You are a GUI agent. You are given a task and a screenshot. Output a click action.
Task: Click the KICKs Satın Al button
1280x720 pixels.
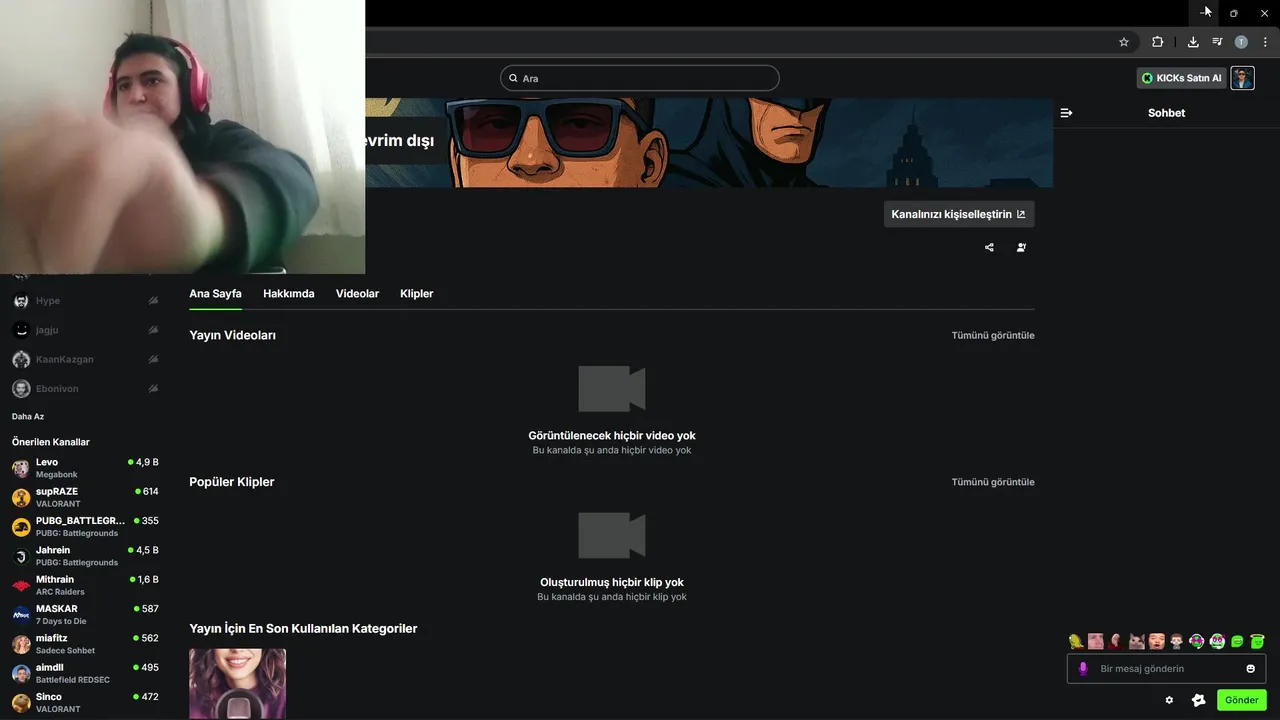[x=1182, y=78]
